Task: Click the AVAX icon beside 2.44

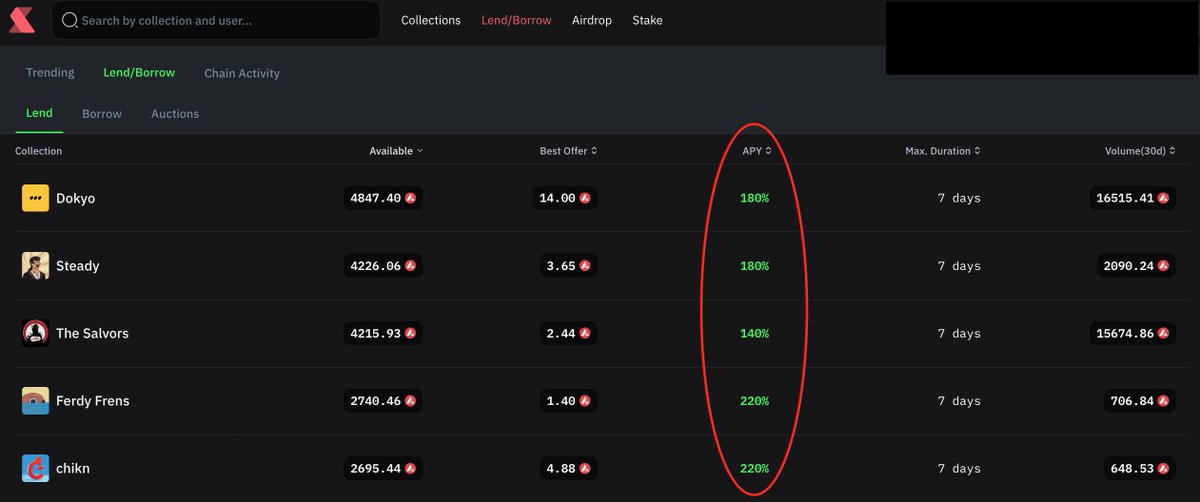Action: tap(585, 333)
